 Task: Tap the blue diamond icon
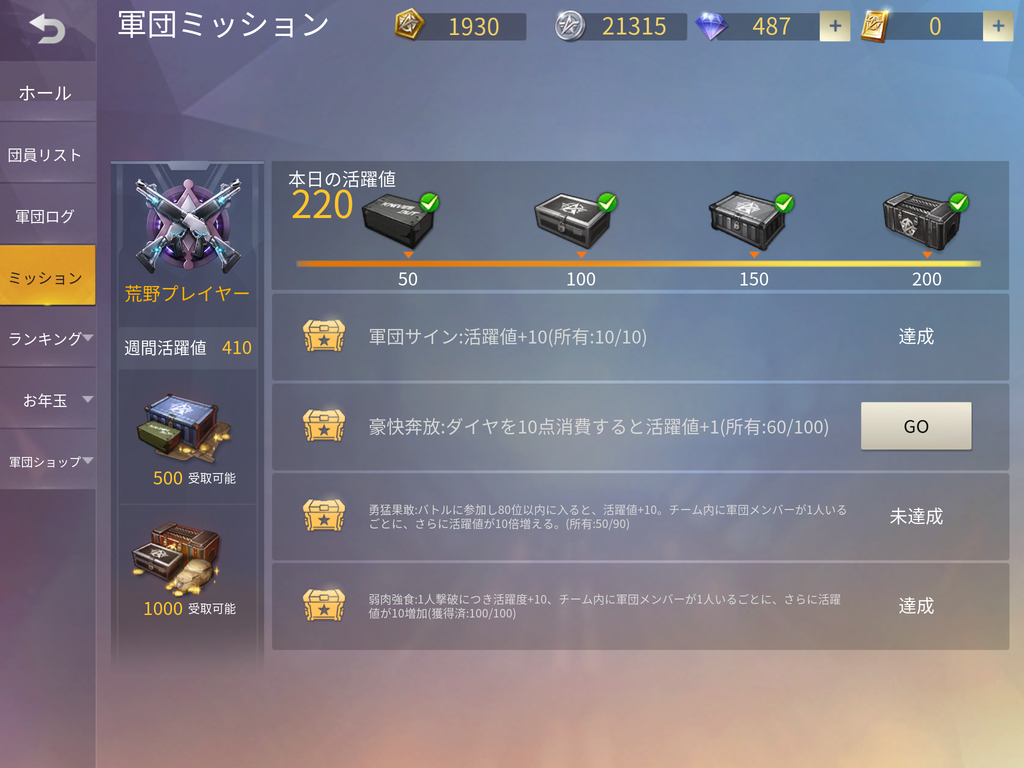pyautogui.click(x=711, y=26)
